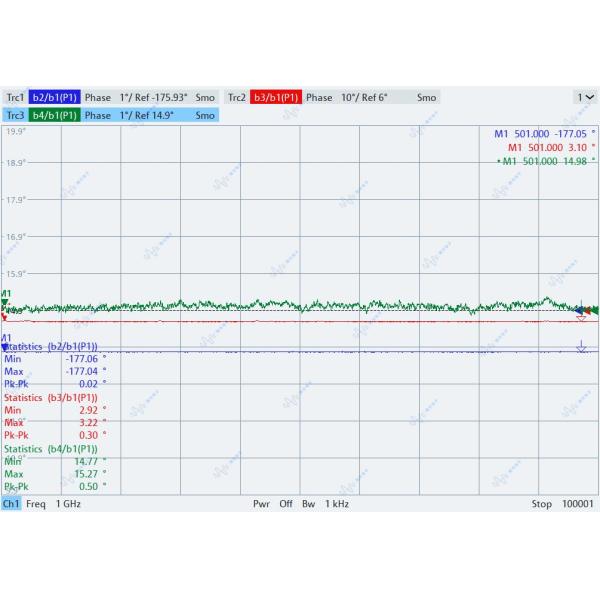Select the blue M1 marker readout line
Screen dimensions: 600x600
click(545, 133)
